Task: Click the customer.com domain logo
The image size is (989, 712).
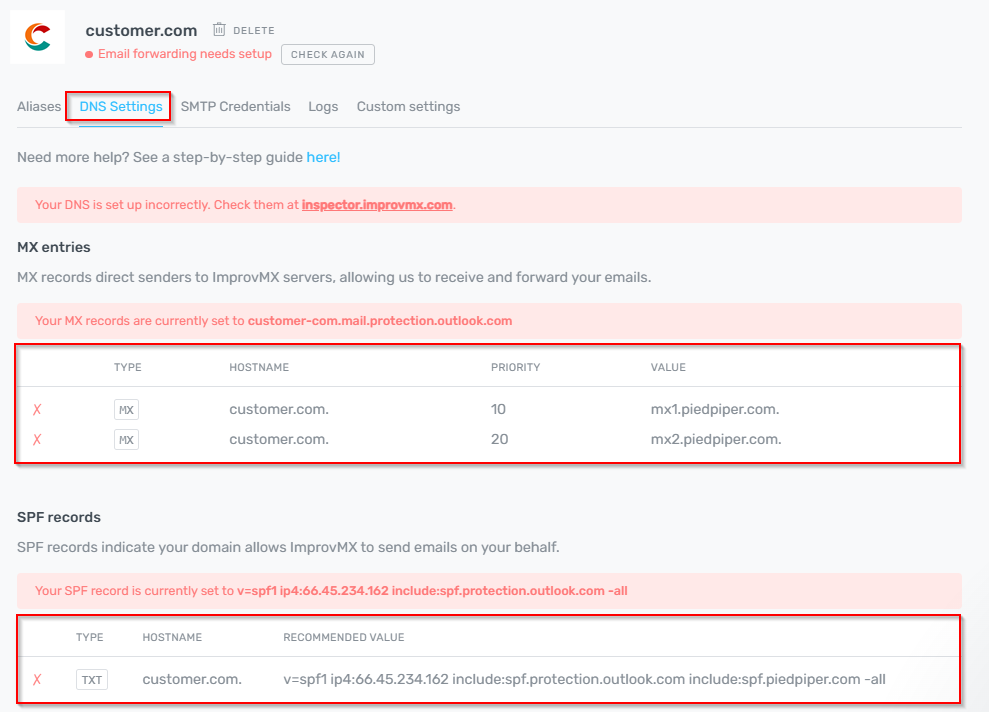Action: coord(38,37)
